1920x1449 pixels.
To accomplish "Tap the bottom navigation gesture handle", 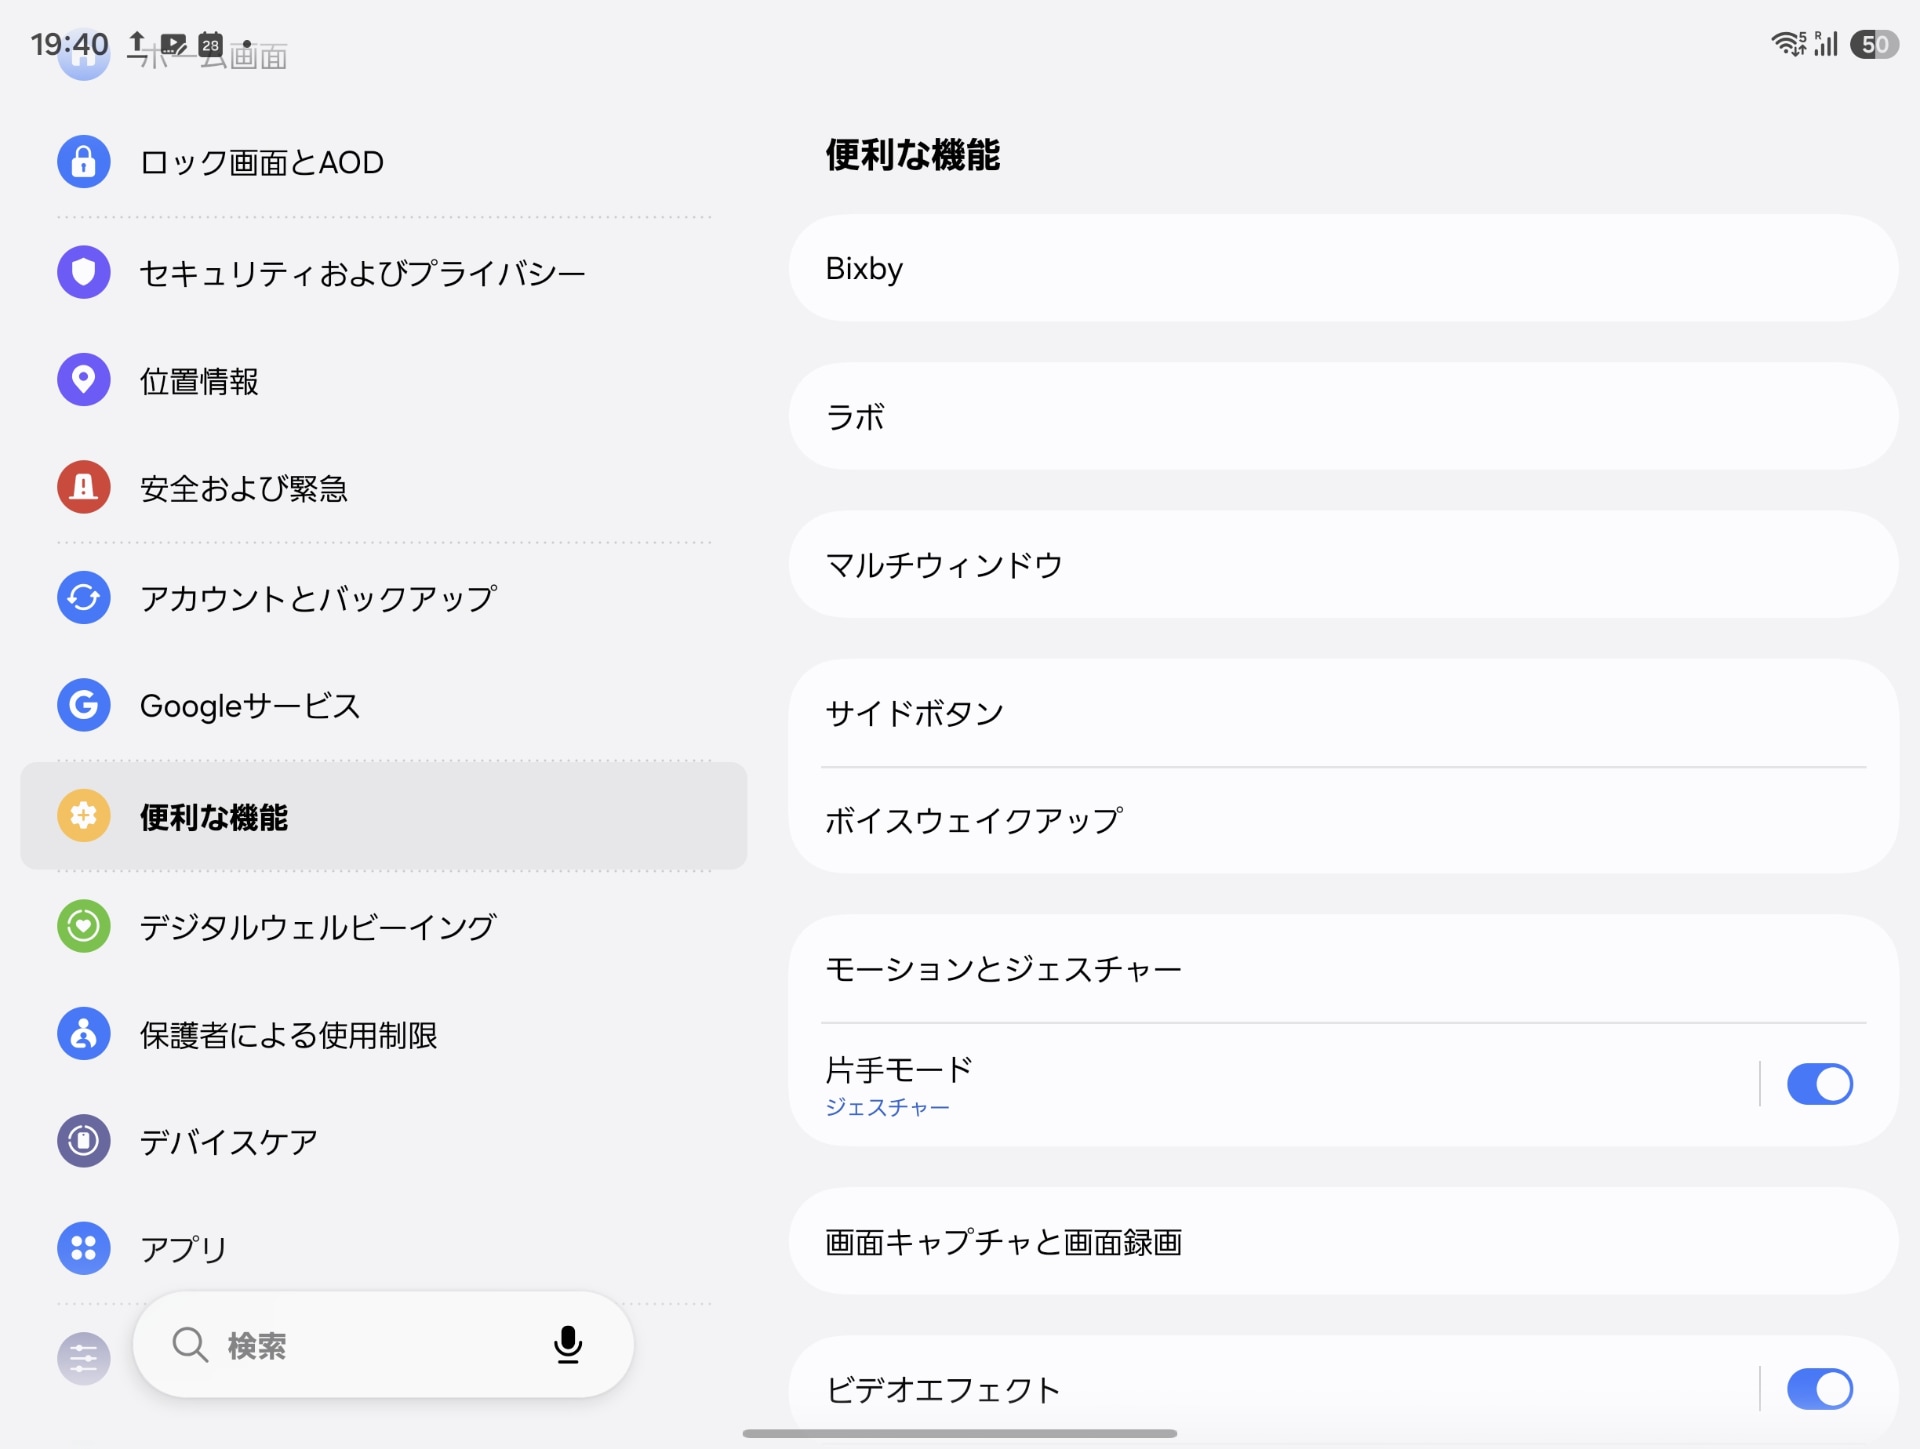I will click(959, 1433).
